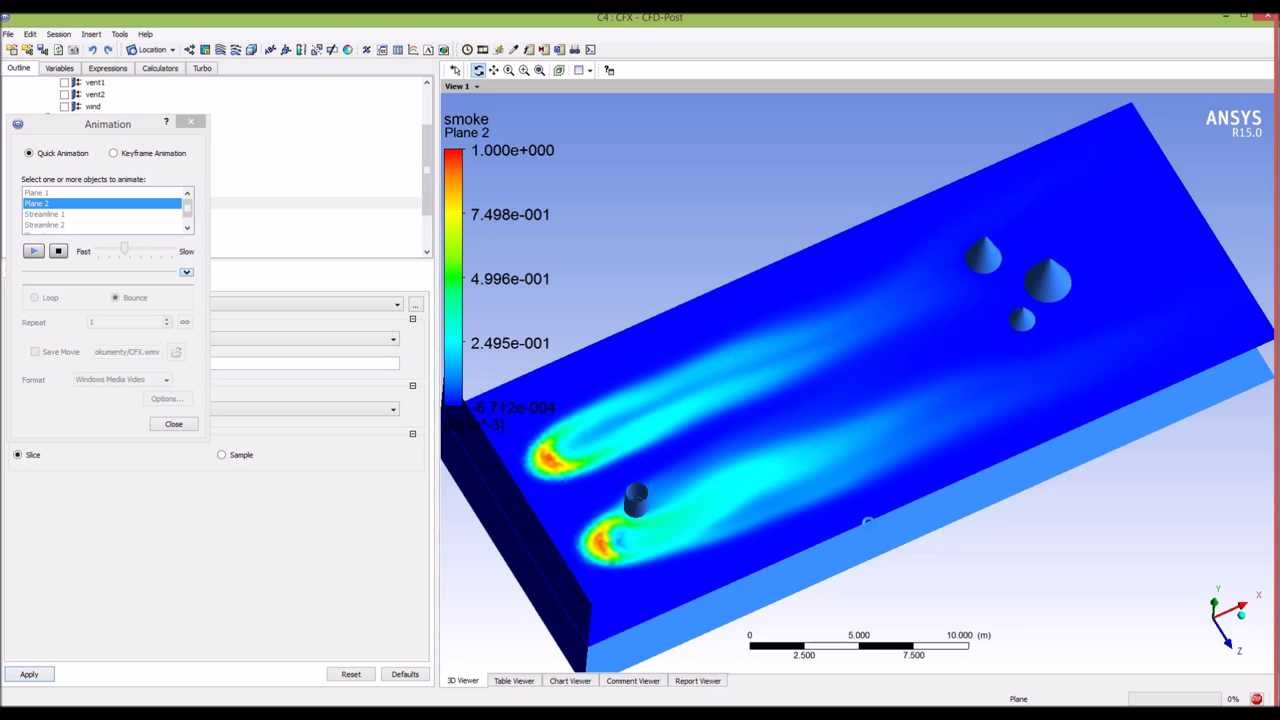Open the View 1 dropdown menu
The width and height of the screenshot is (1280, 720).
point(462,86)
